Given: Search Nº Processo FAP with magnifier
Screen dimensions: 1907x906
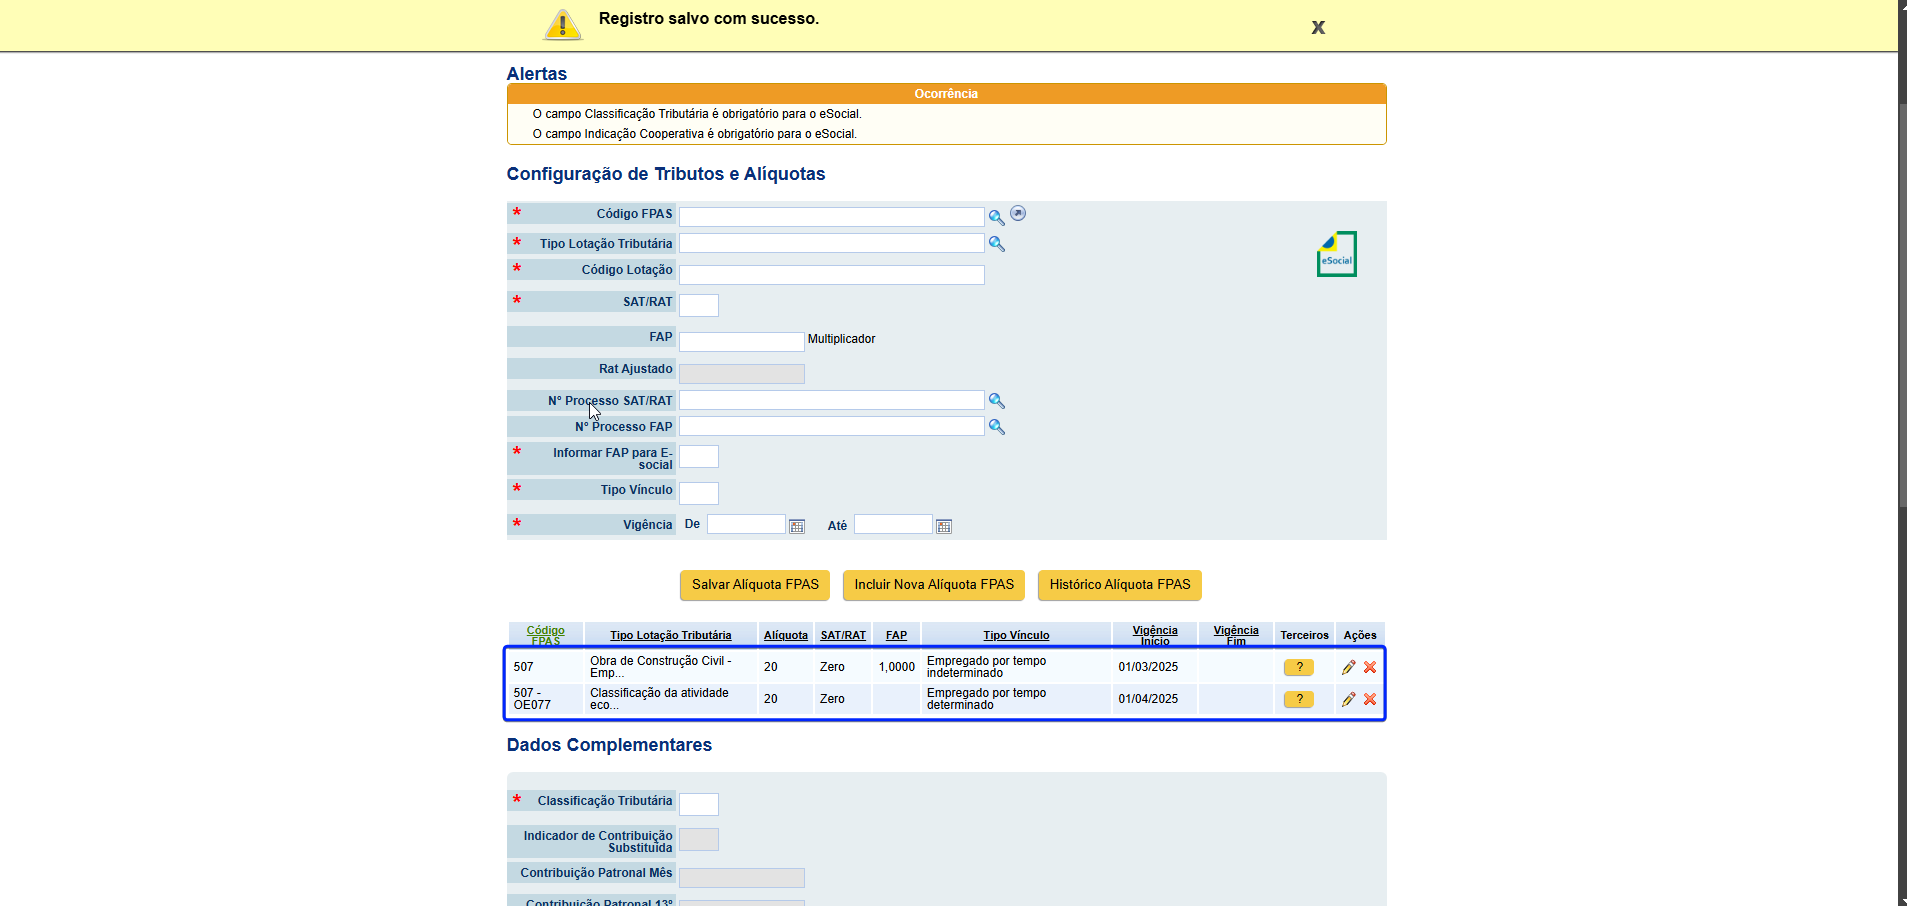Looking at the screenshot, I should [996, 426].
